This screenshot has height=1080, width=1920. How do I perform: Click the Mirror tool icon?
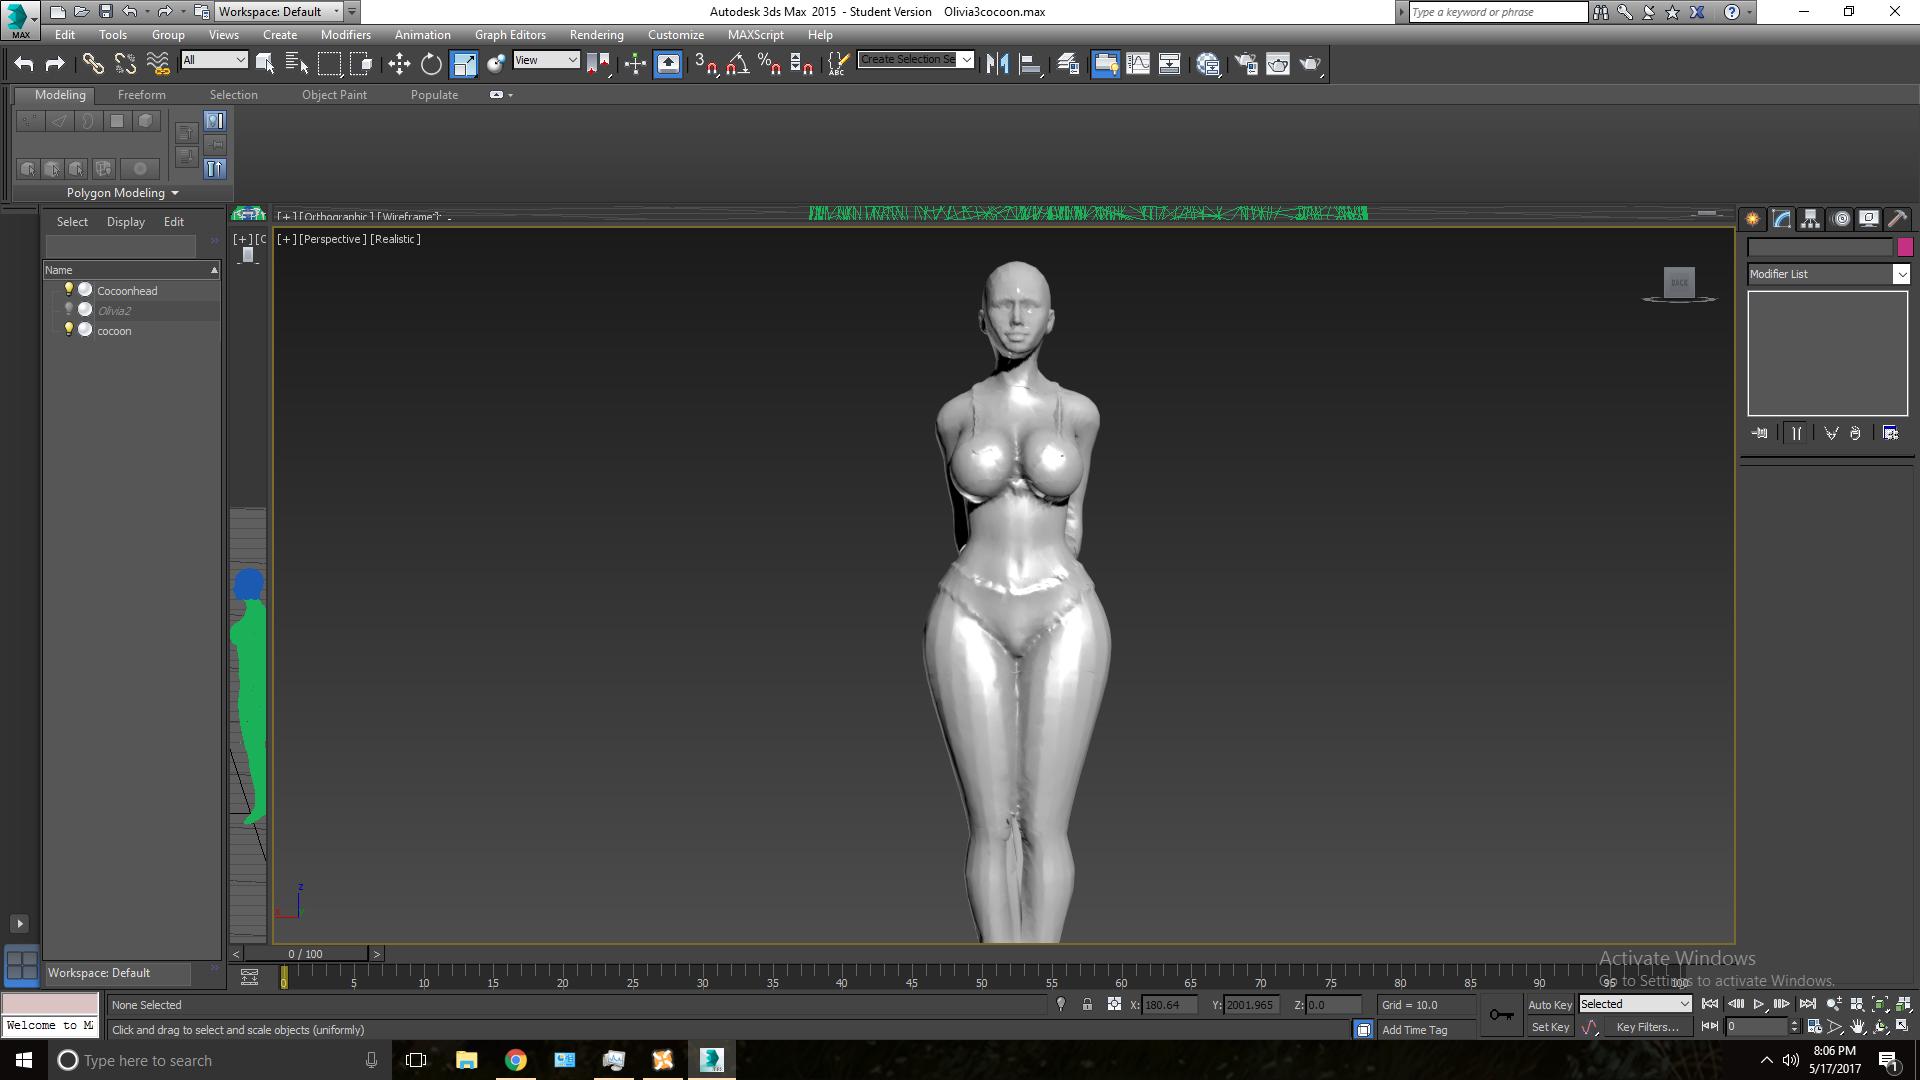point(997,64)
